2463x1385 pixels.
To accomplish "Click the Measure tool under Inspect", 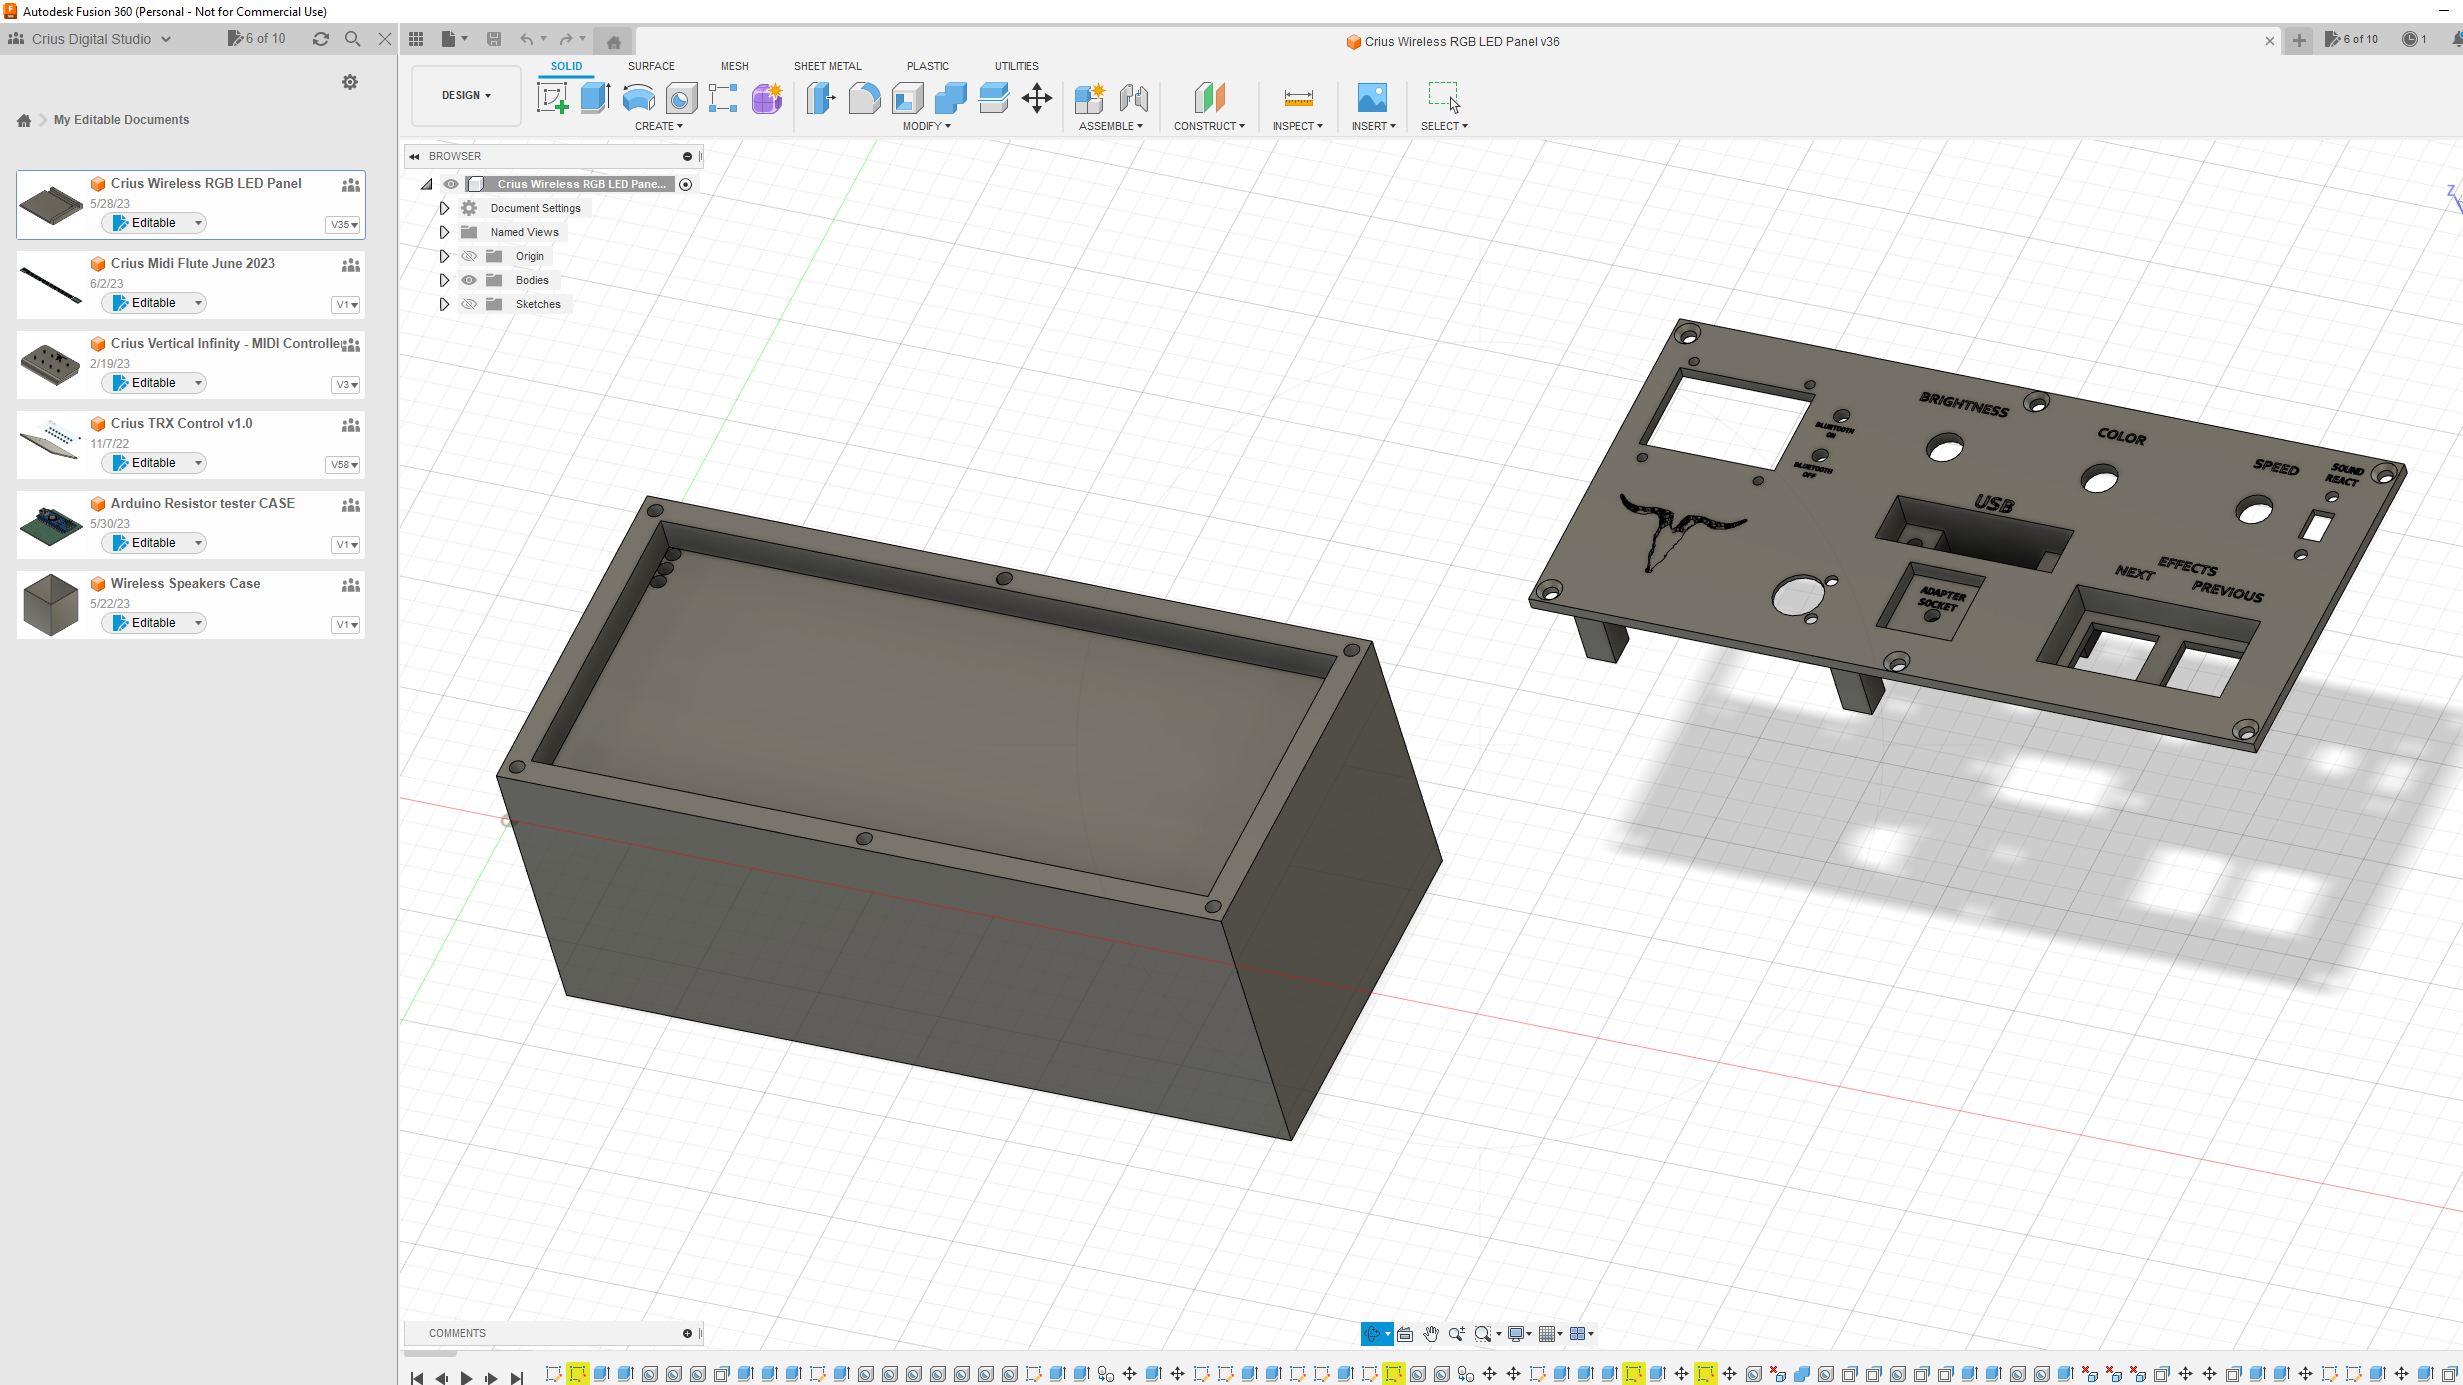I will [x=1298, y=98].
